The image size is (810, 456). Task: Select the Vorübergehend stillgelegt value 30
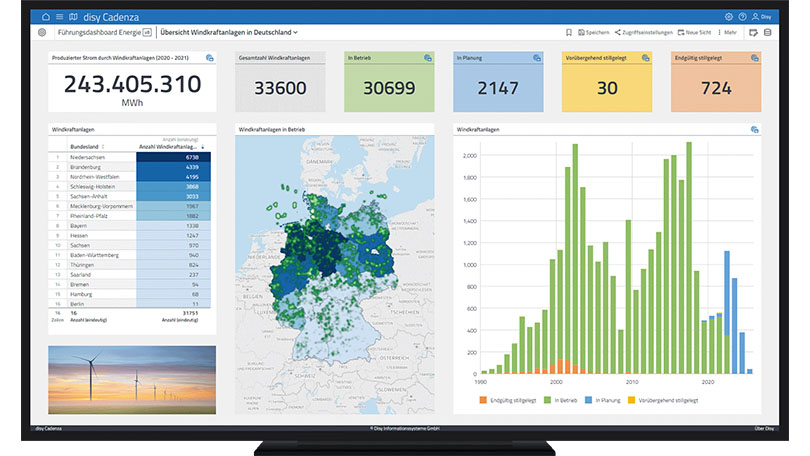pyautogui.click(x=607, y=88)
